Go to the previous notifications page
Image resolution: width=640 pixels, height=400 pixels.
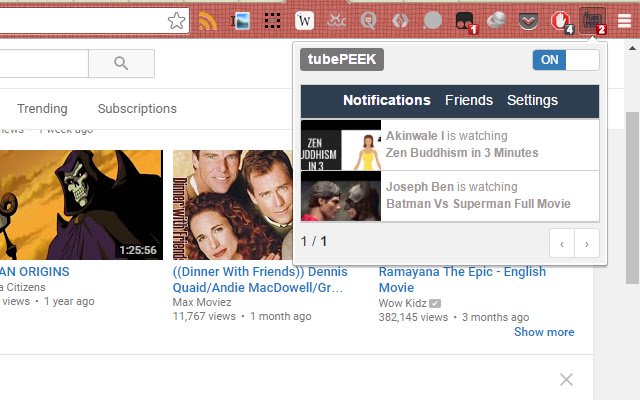pos(562,242)
